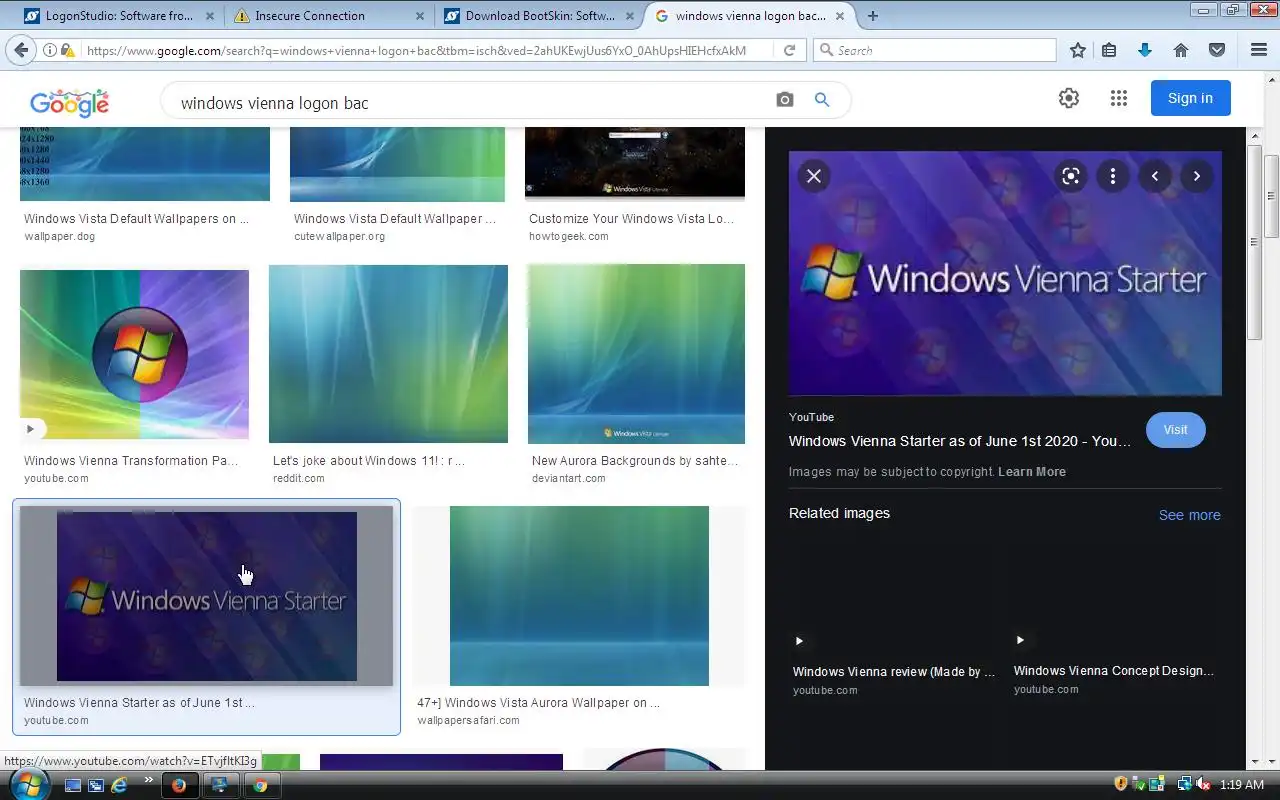Close the LogonStudio tab

(x=209, y=16)
